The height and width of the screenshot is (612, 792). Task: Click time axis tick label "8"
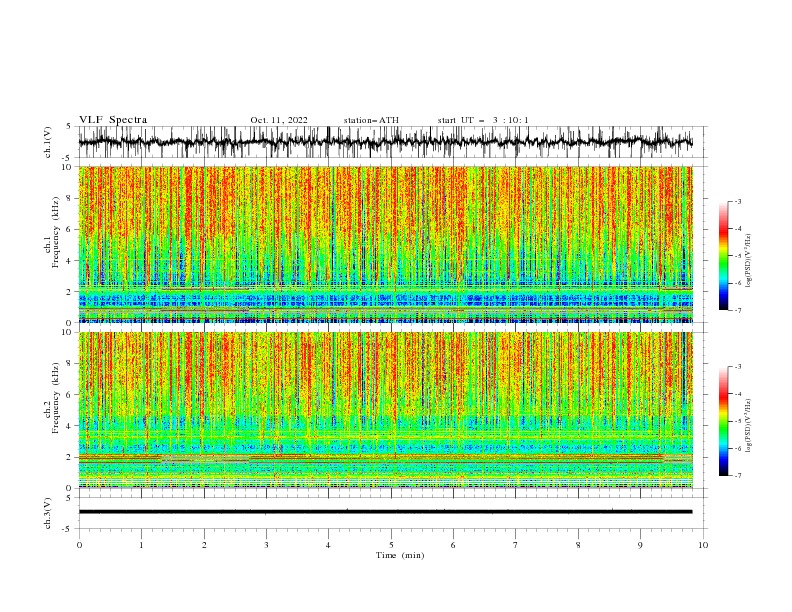pyautogui.click(x=578, y=545)
